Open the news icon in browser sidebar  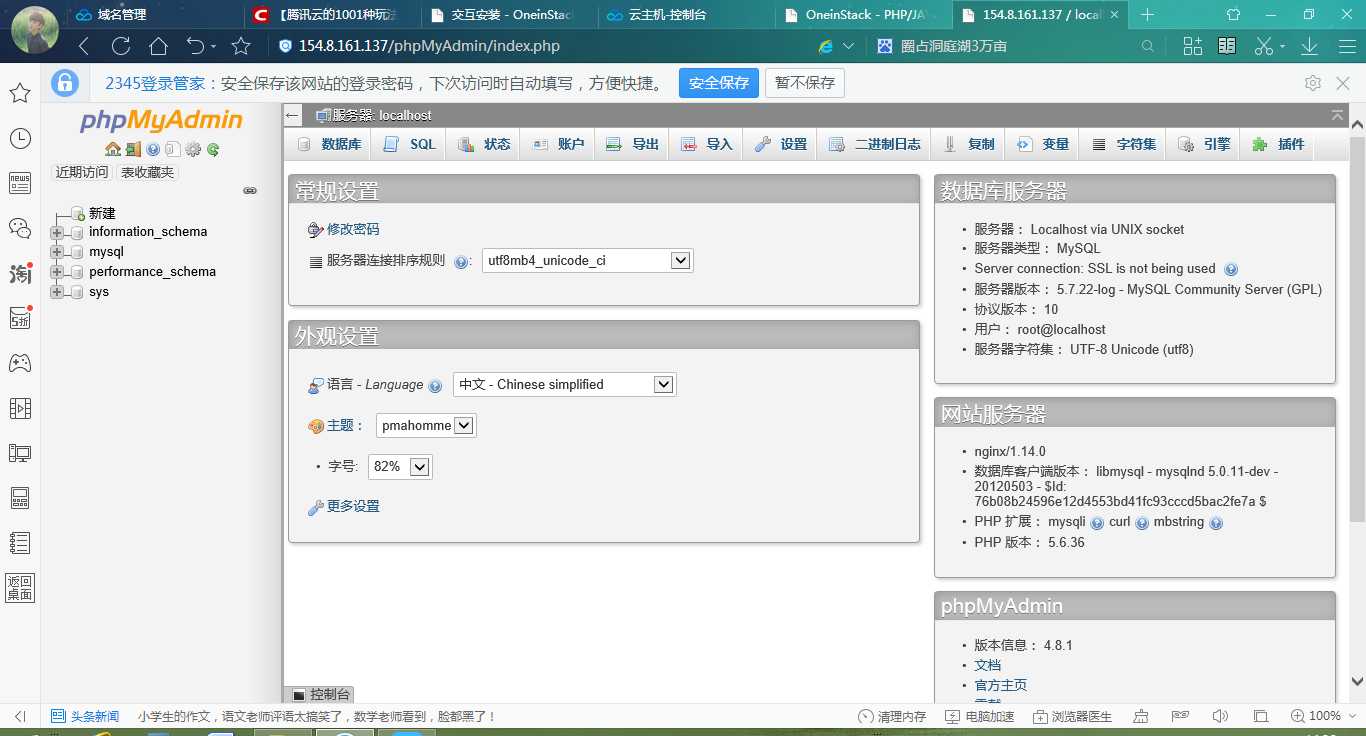coord(19,182)
